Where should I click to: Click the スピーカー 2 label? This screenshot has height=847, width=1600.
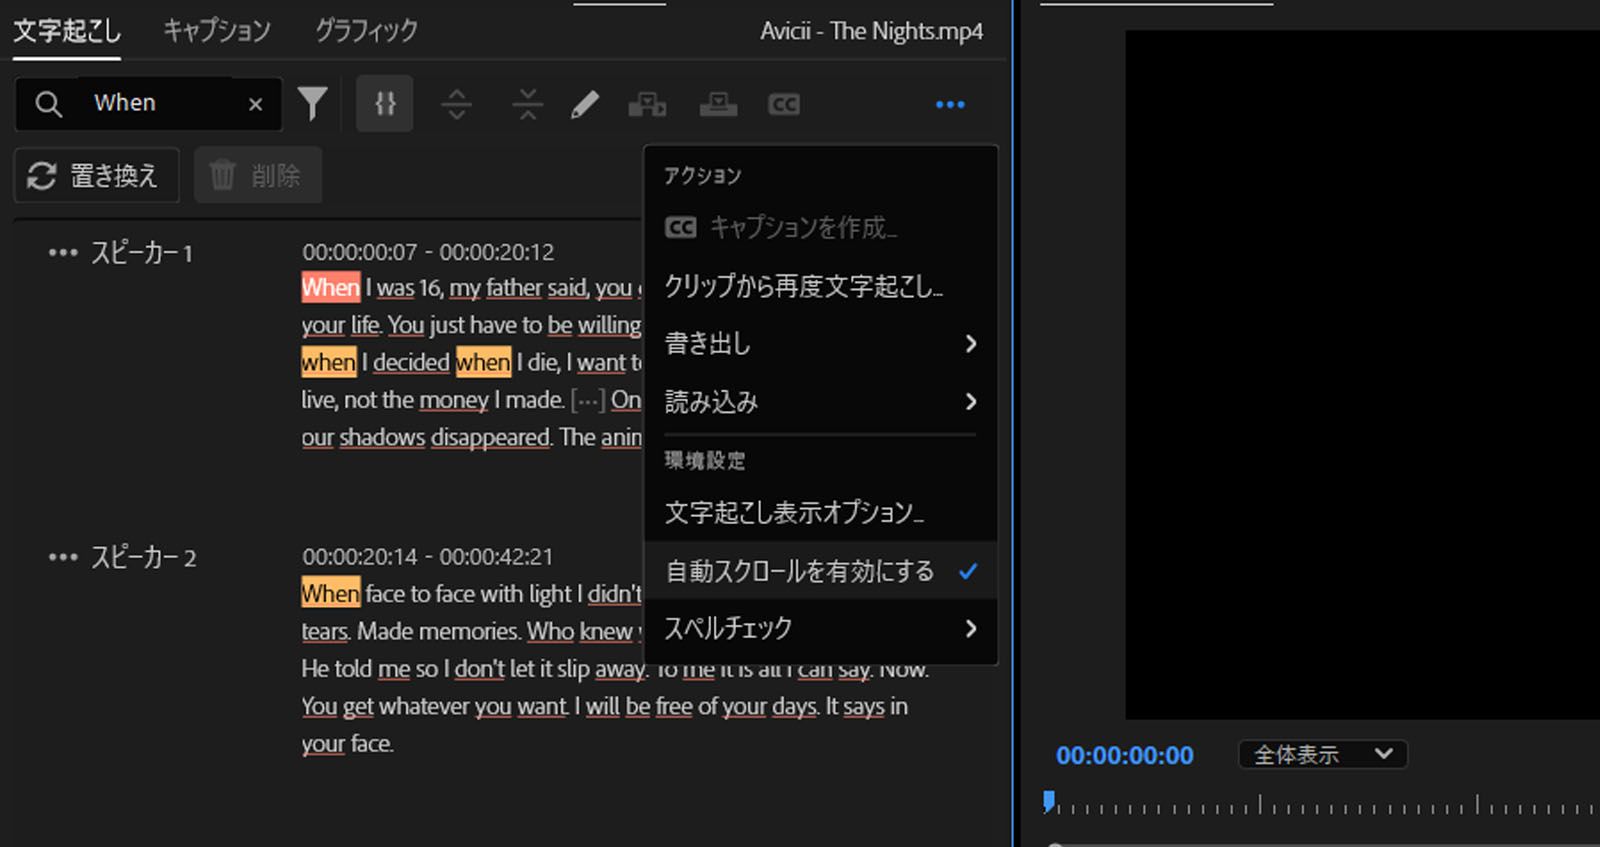[x=144, y=557]
